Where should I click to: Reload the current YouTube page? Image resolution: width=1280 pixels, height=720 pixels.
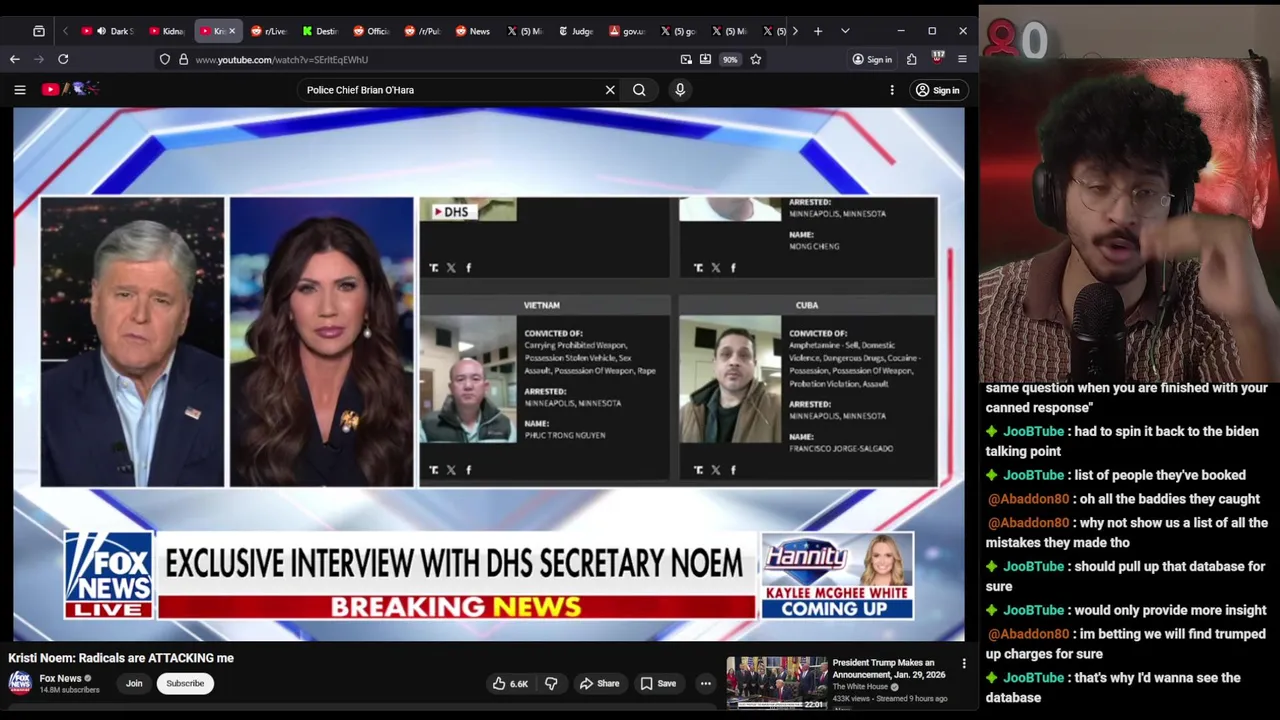click(x=63, y=60)
